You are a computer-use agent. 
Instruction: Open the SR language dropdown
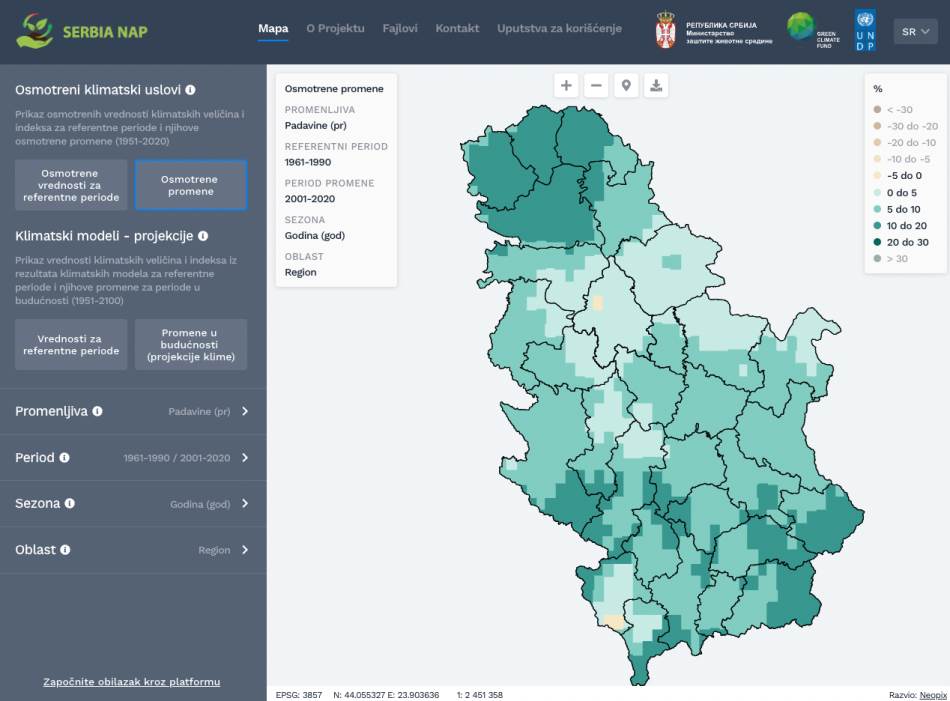click(915, 32)
